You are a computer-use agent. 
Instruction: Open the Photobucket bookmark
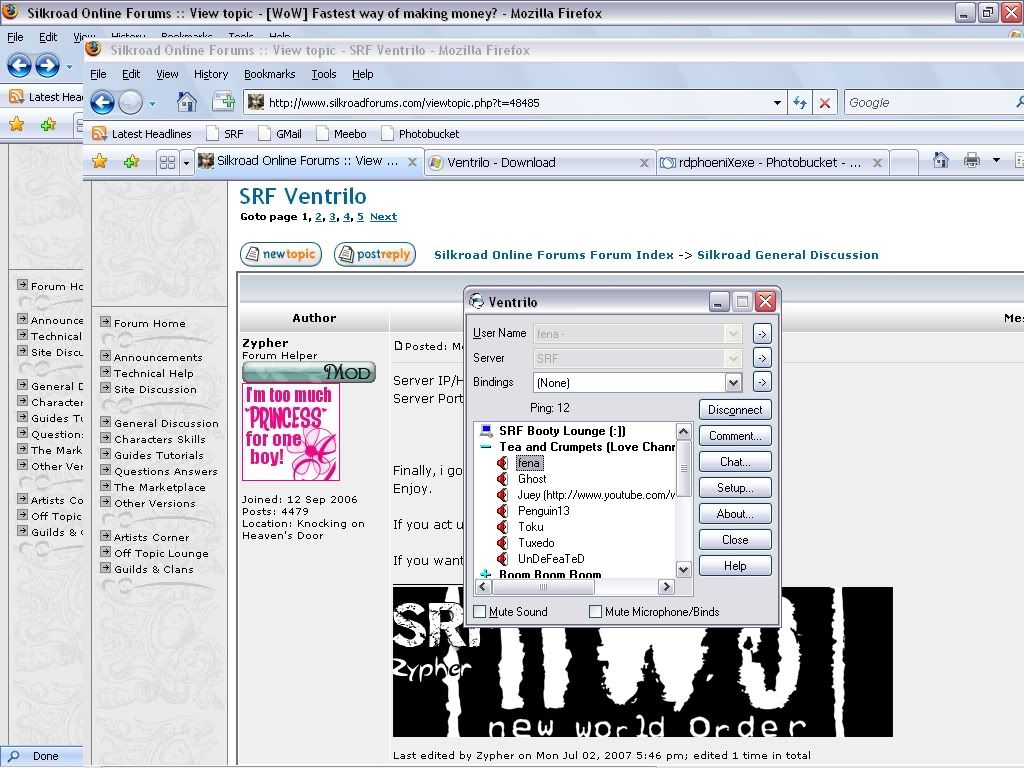[421, 134]
